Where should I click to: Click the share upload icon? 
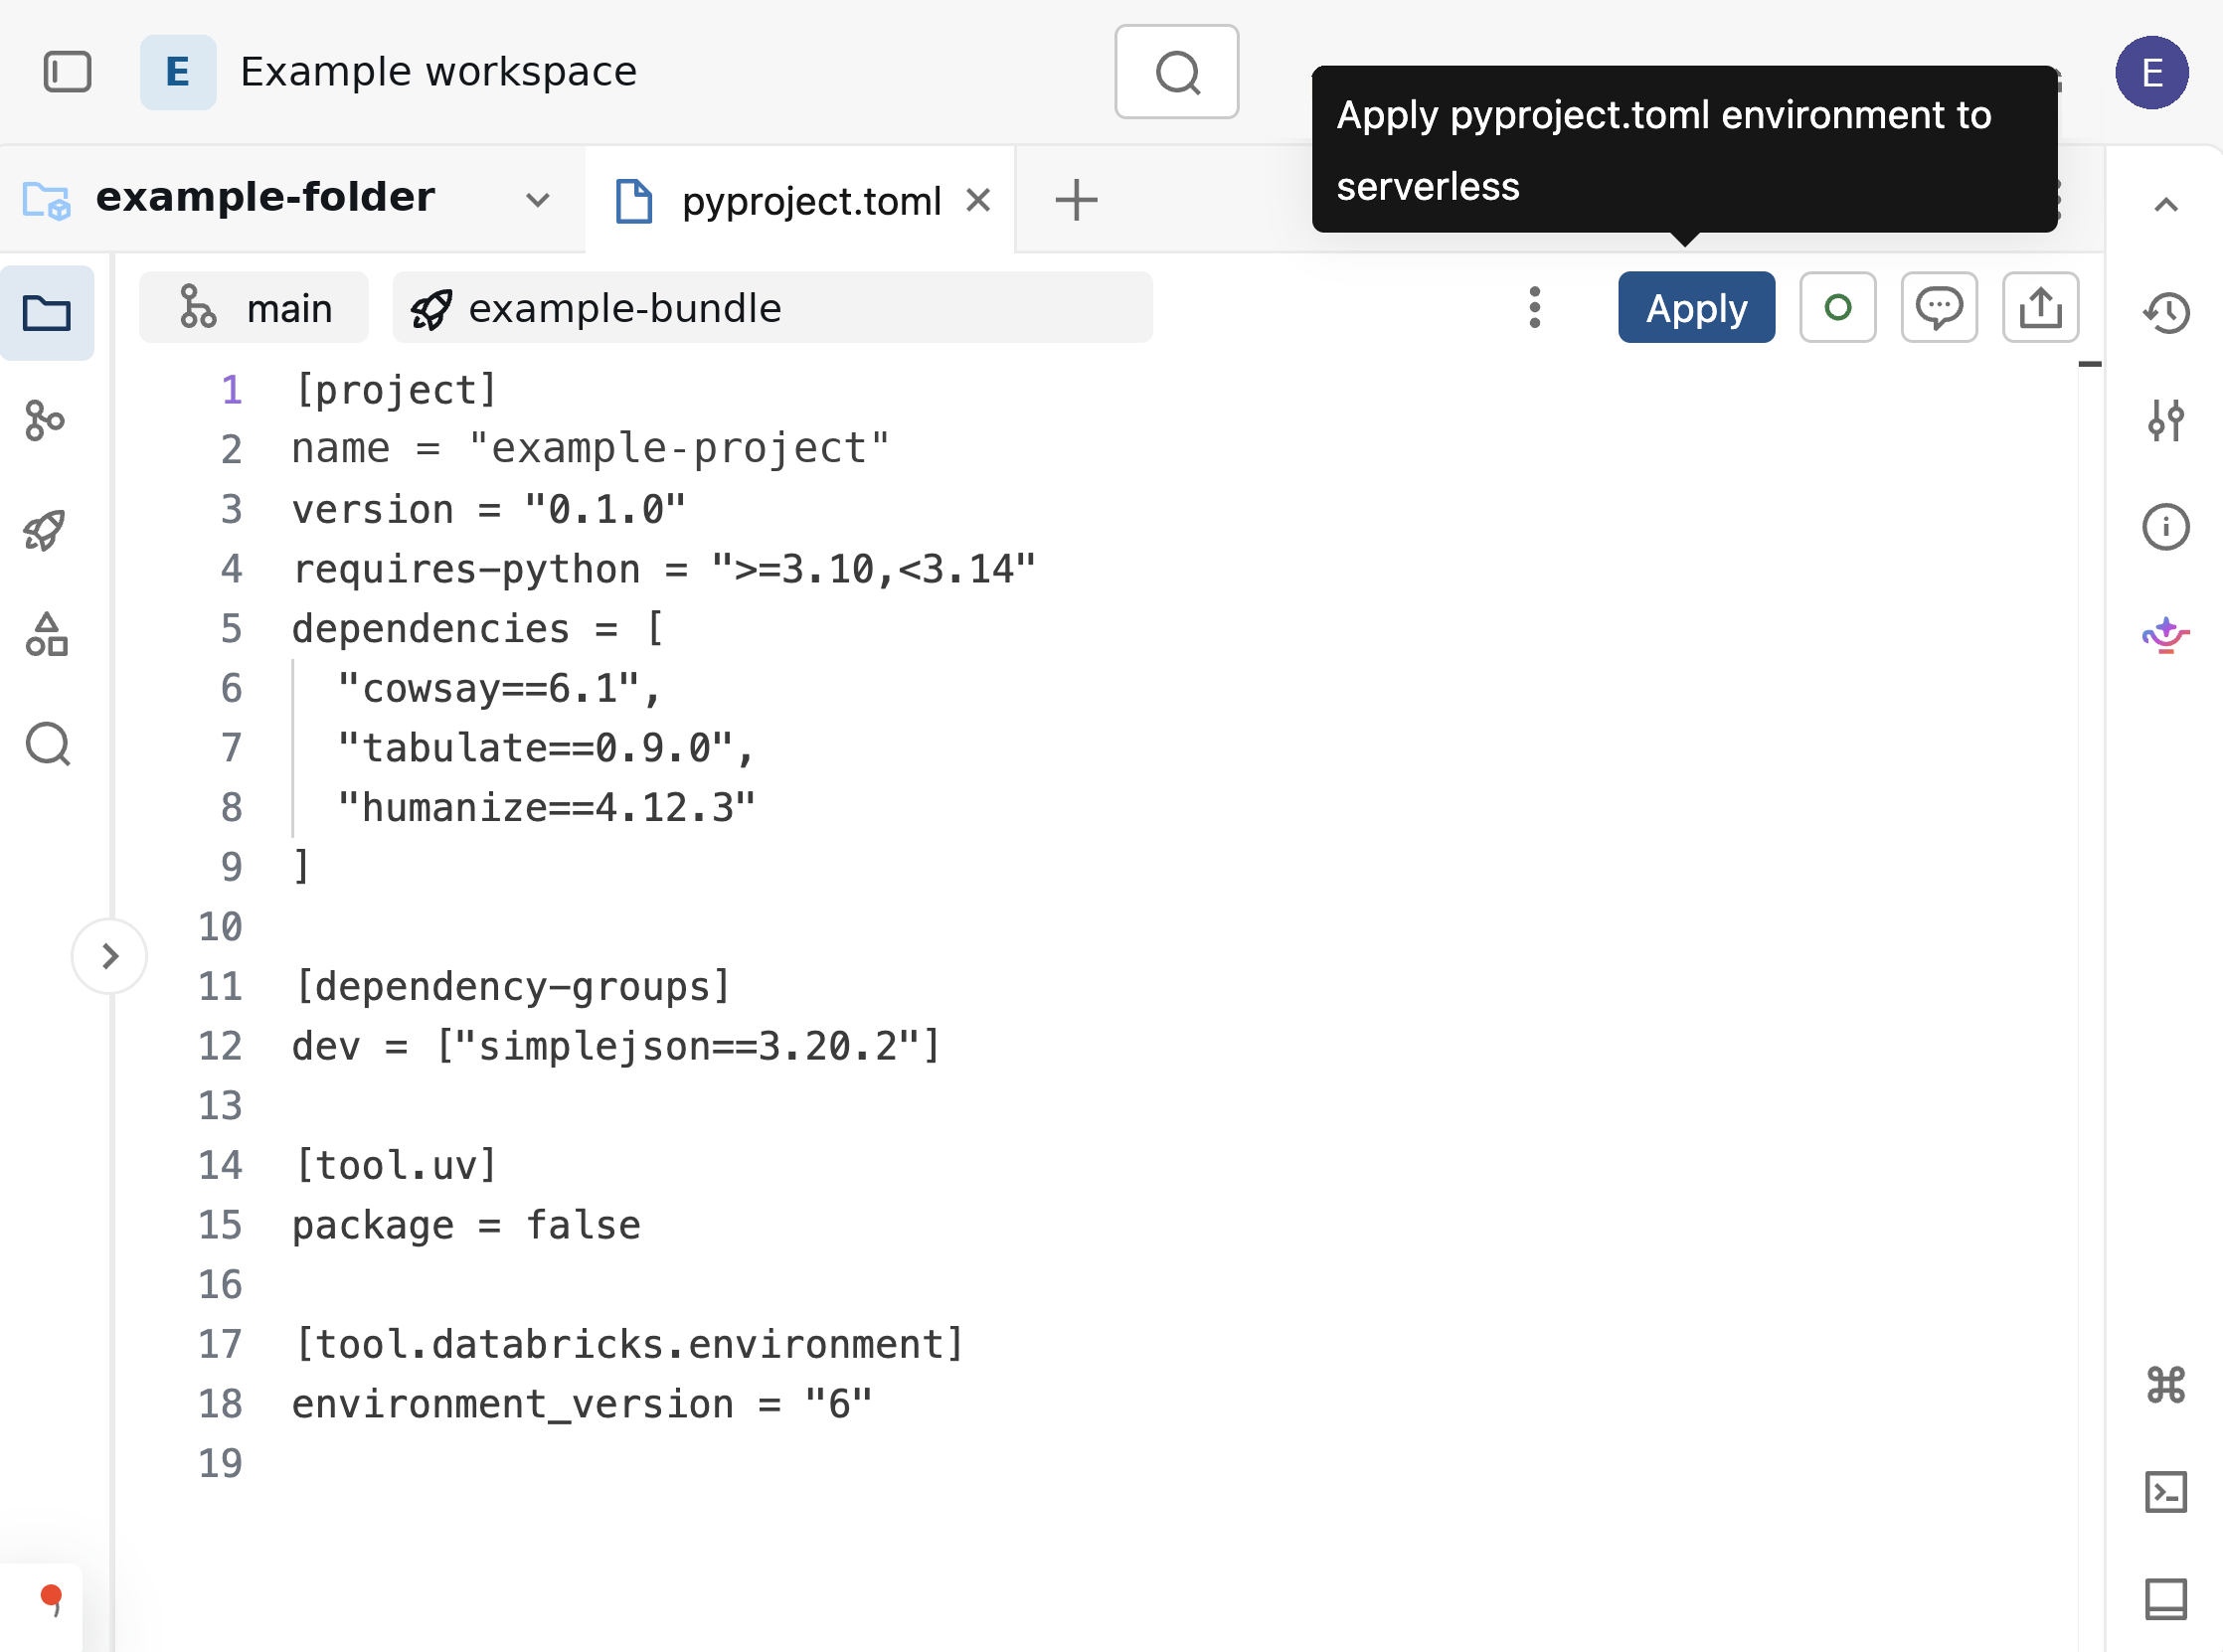2040,307
